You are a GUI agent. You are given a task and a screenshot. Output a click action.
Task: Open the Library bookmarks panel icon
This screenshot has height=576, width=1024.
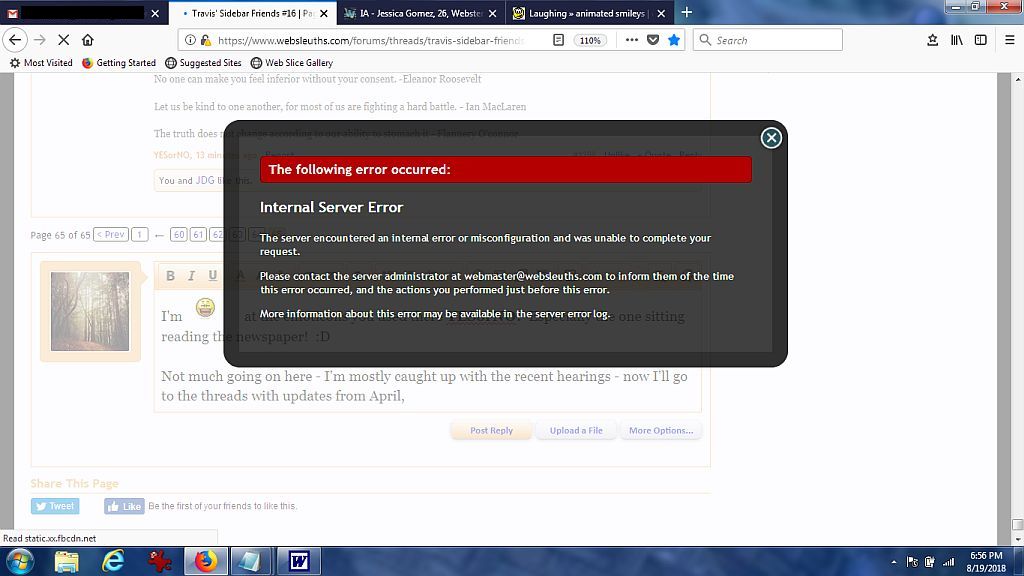coord(957,40)
